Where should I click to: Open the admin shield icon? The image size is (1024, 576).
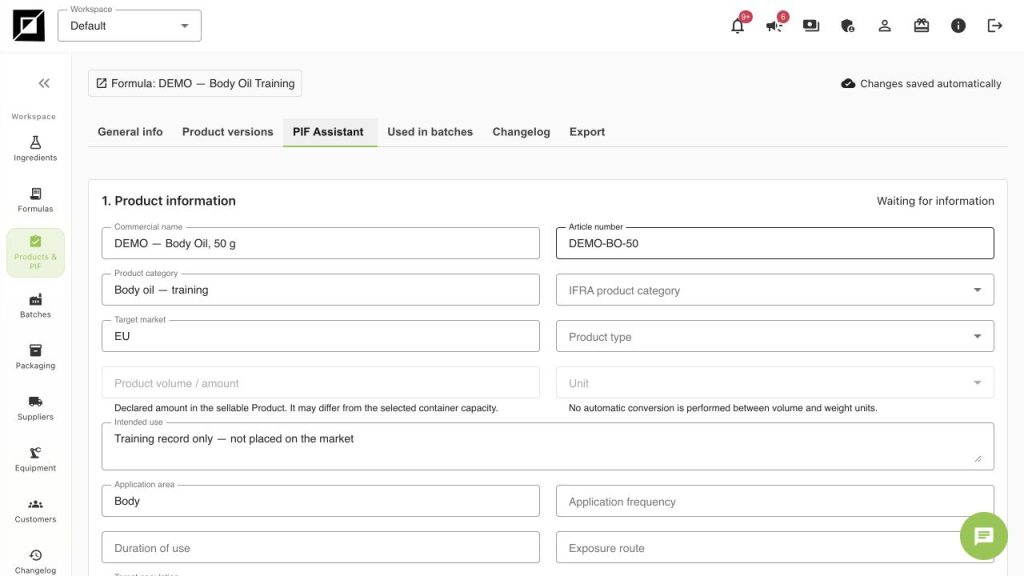[x=848, y=25]
